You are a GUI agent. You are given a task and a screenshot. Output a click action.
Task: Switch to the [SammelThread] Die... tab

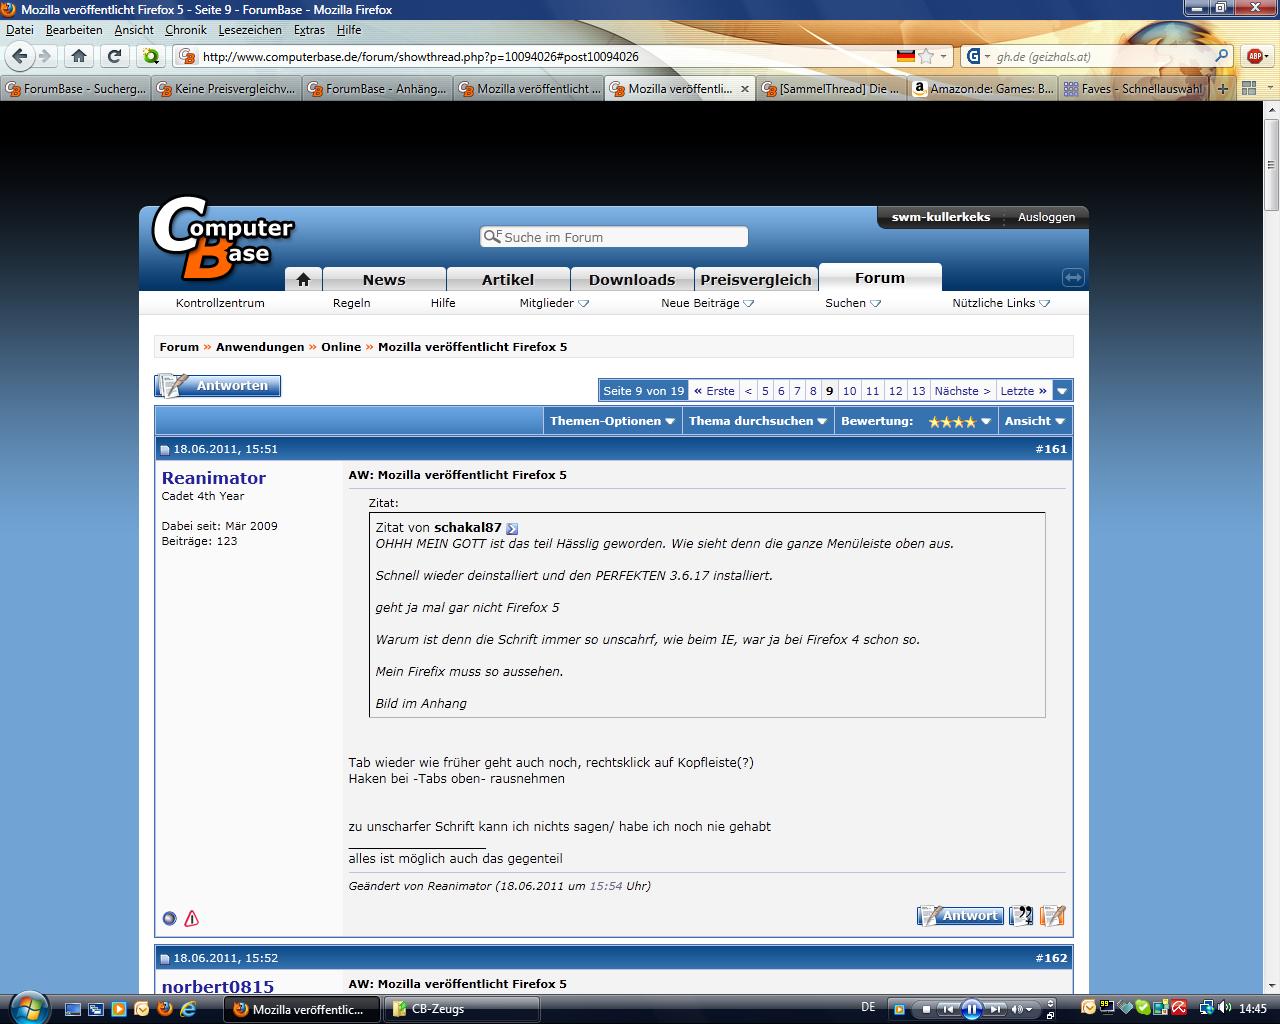(x=832, y=89)
